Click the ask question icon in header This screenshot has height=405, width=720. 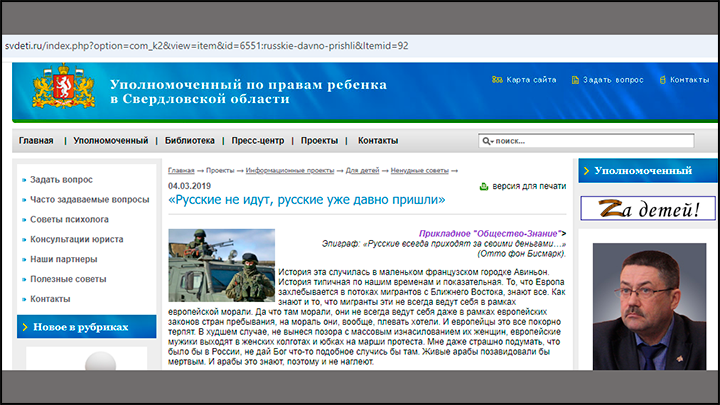pos(575,80)
